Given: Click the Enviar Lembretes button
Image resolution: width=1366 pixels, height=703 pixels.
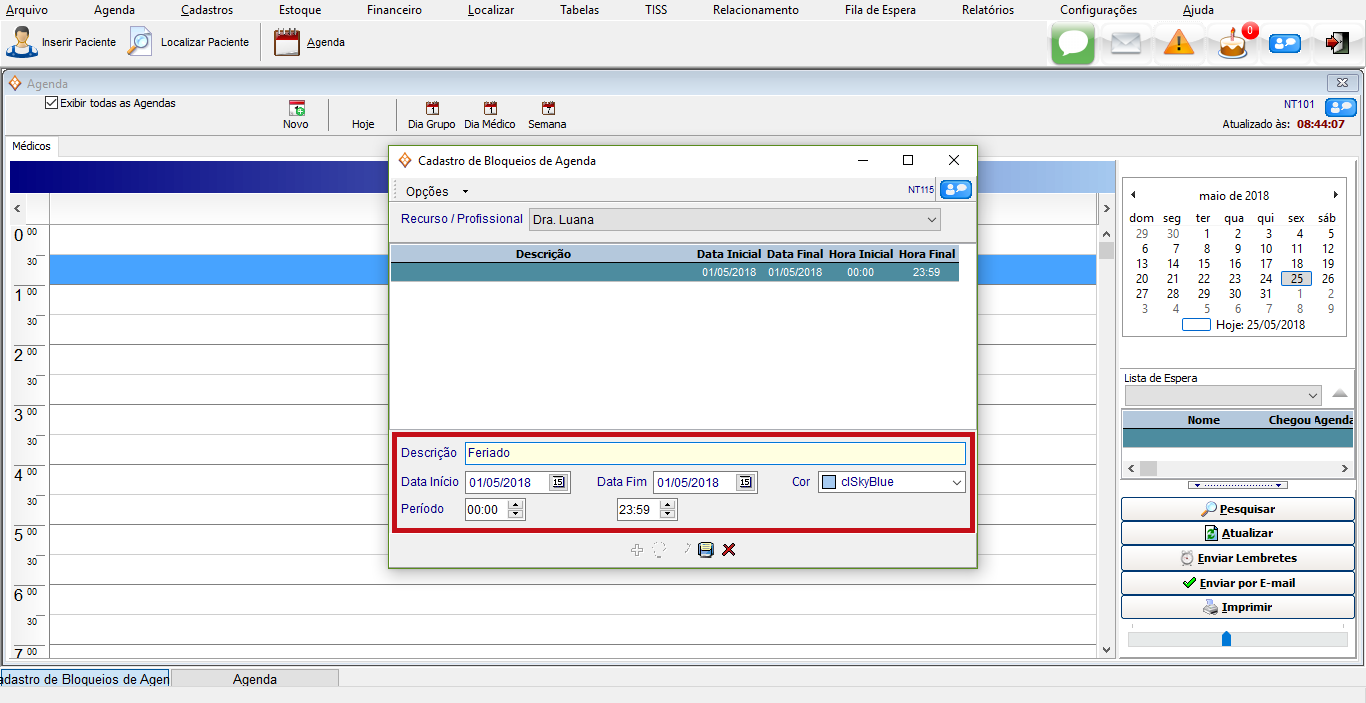Looking at the screenshot, I should coord(1238,558).
